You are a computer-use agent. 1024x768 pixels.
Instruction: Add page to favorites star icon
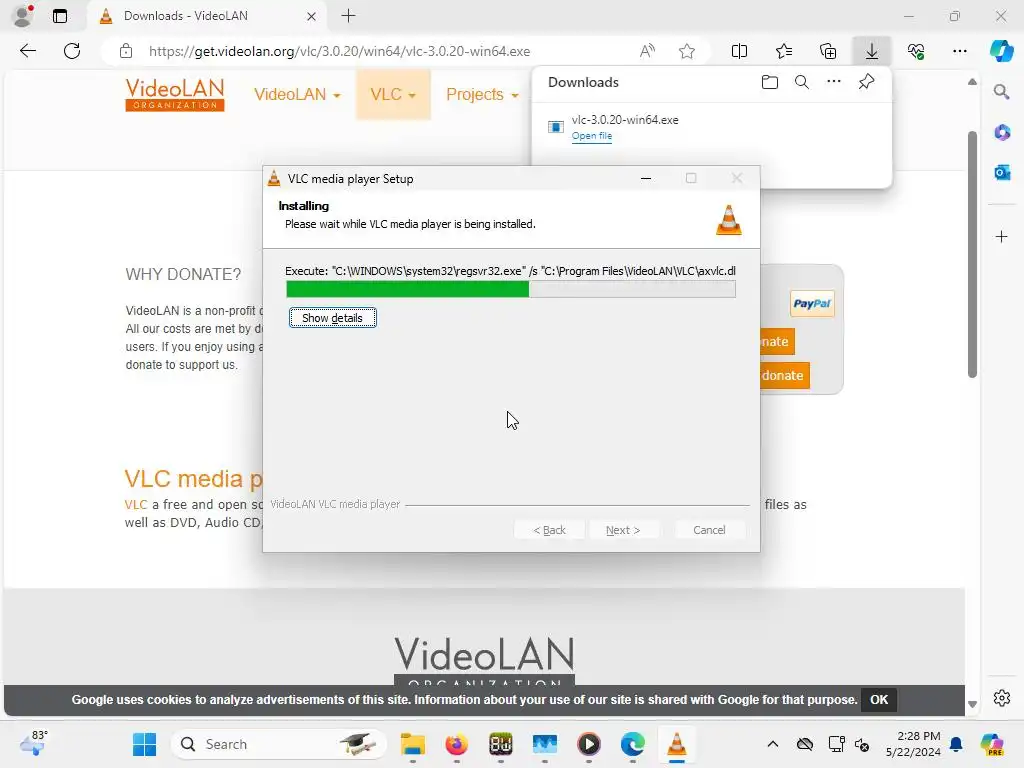(x=686, y=51)
